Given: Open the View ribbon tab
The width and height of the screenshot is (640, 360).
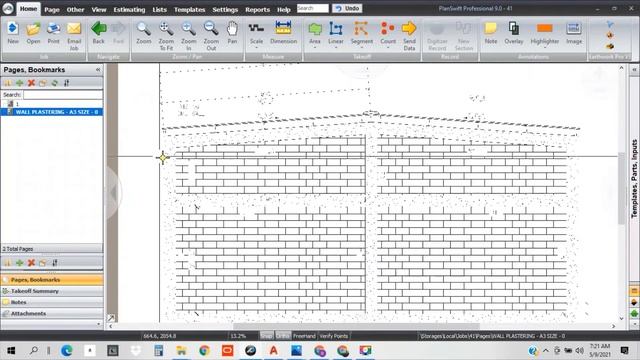Looking at the screenshot, I should click(x=99, y=9).
